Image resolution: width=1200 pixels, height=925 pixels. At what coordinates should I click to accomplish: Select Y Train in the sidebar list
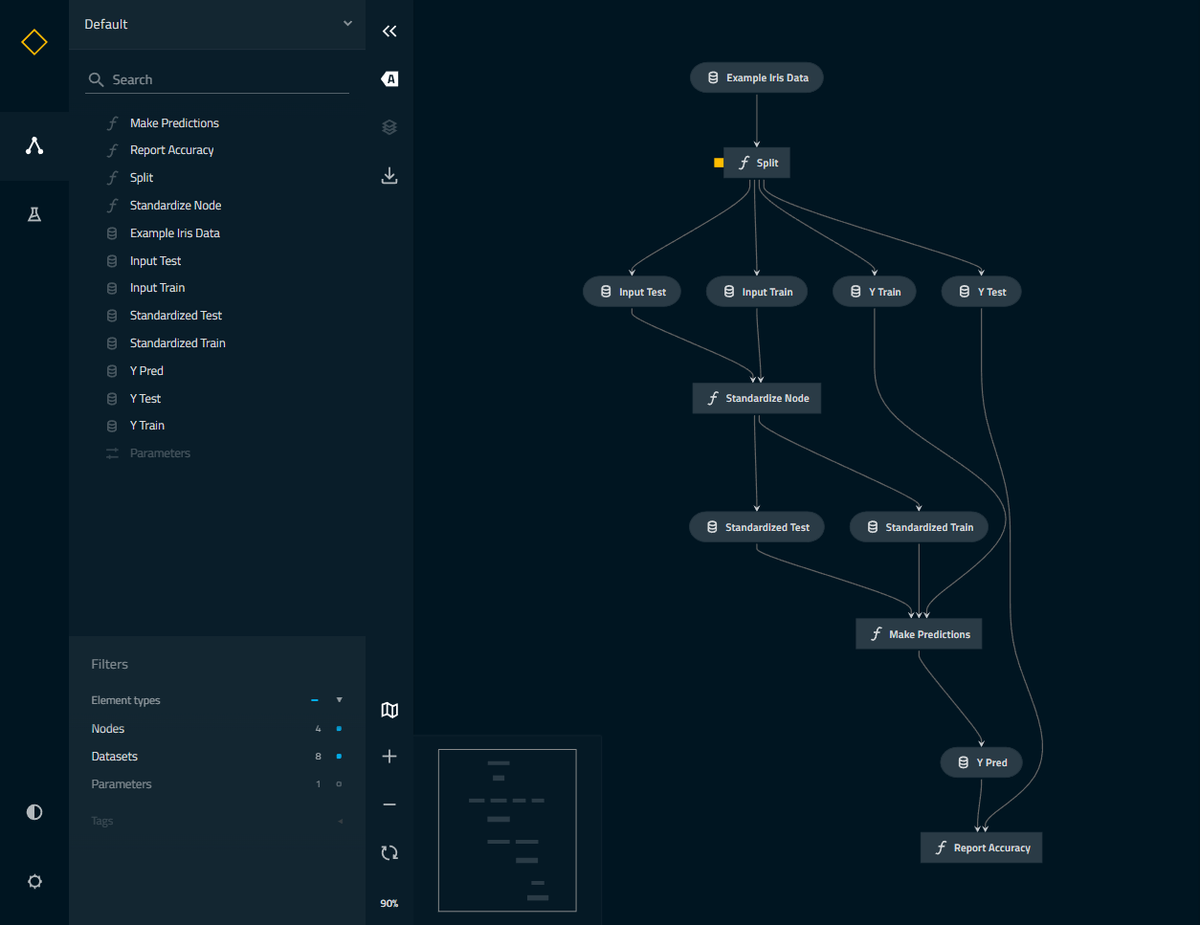coord(147,426)
